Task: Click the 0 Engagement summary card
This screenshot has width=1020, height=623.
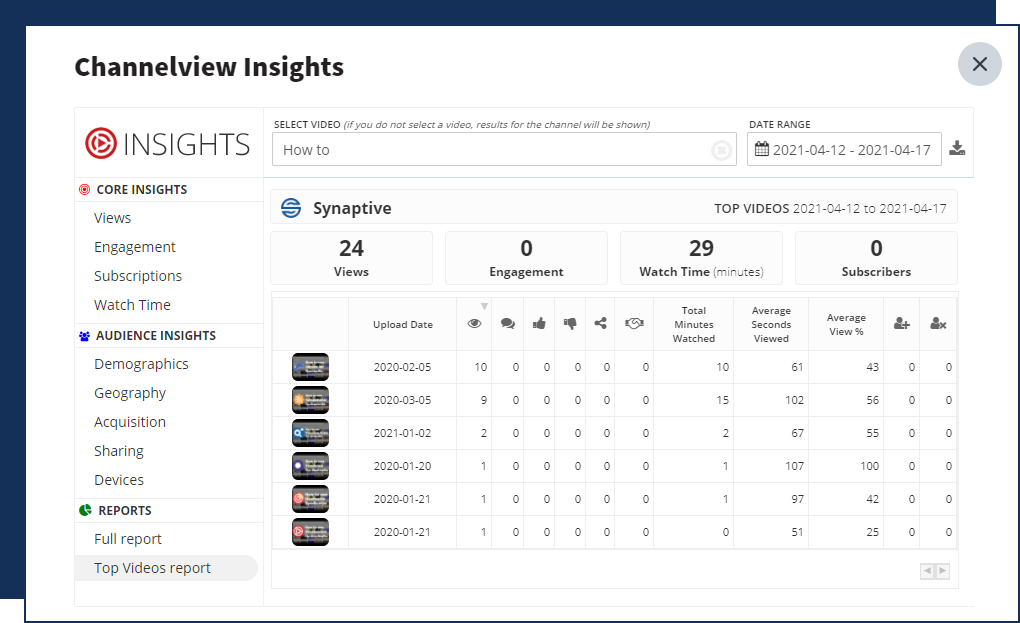Action: click(x=526, y=258)
